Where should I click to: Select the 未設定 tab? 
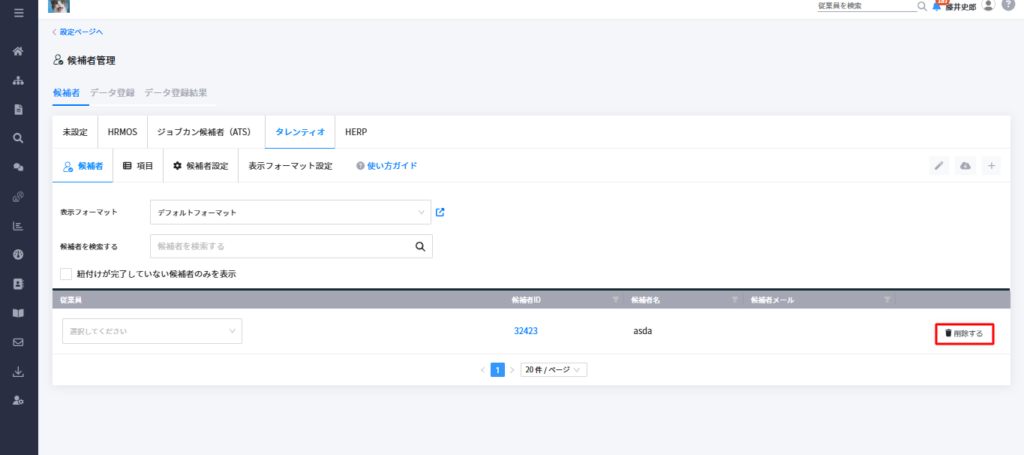[x=75, y=132]
